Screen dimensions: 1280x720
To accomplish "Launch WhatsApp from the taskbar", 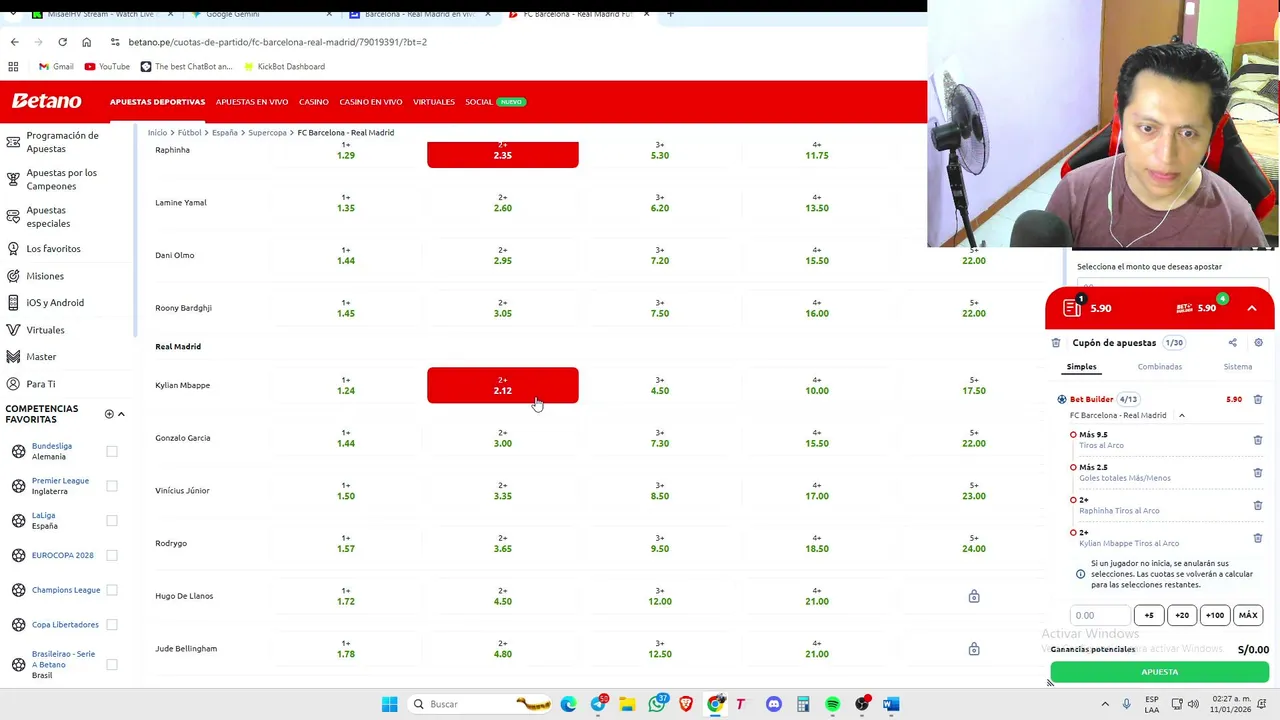I will coord(657,704).
